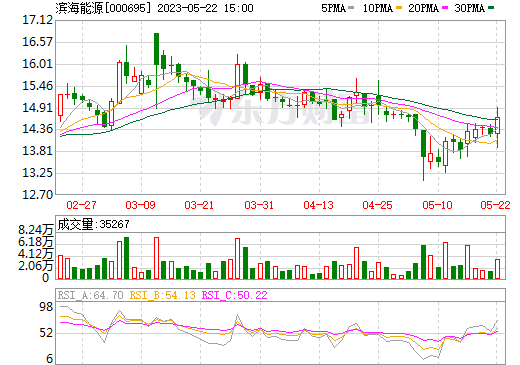The image size is (520, 365).
Task: Click the magenta 20PMA color marker
Action: [x=445, y=8]
